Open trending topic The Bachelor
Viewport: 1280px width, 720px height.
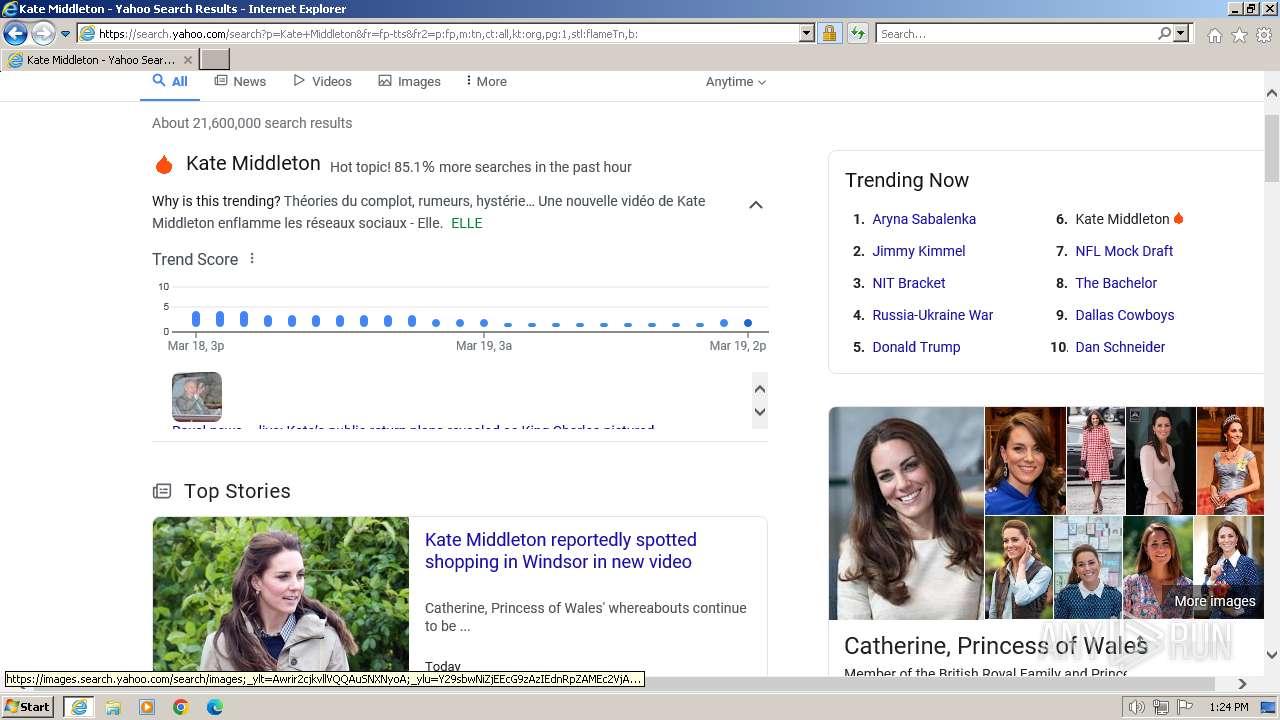click(1116, 283)
